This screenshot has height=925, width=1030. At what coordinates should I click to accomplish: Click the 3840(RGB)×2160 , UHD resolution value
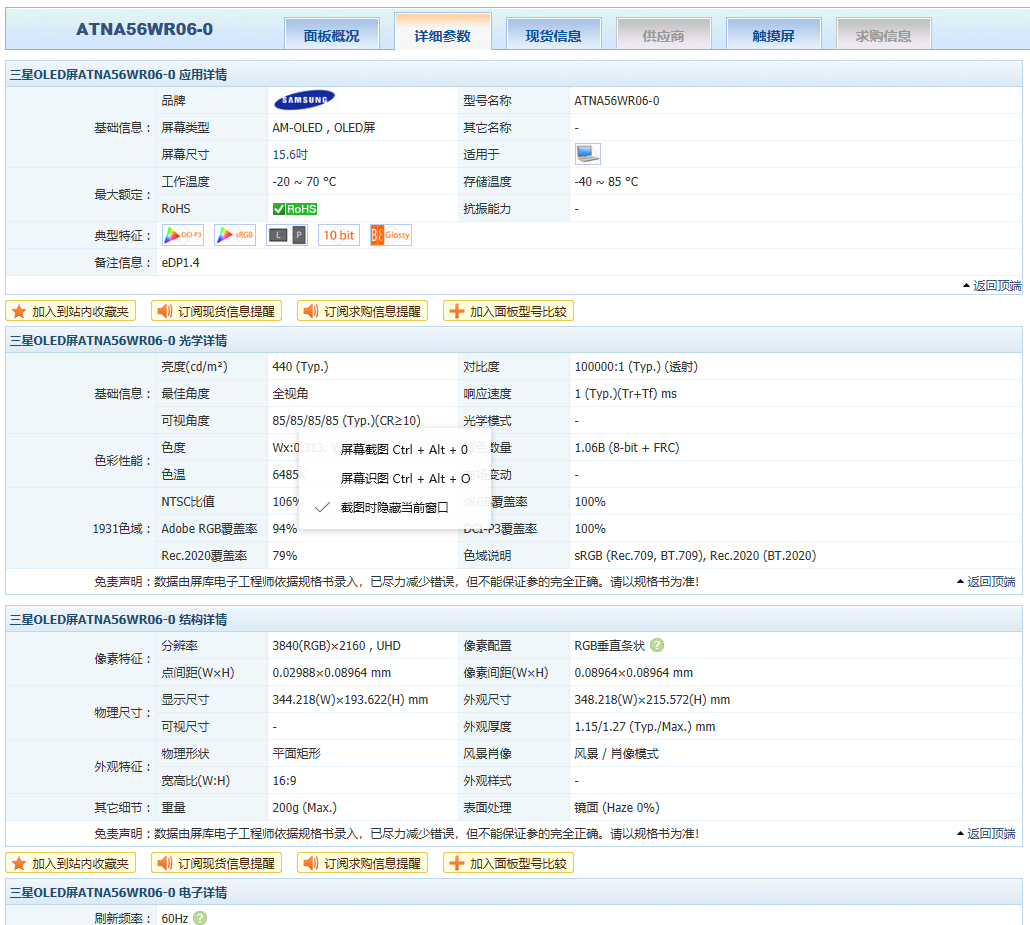336,646
